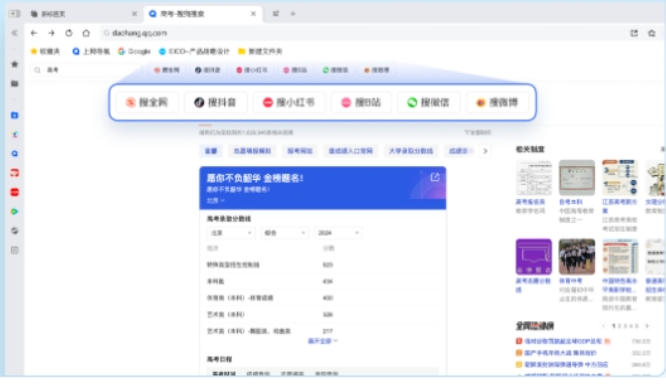Go to next hot list page arrow
This screenshot has height=387, width=666.
point(647,326)
